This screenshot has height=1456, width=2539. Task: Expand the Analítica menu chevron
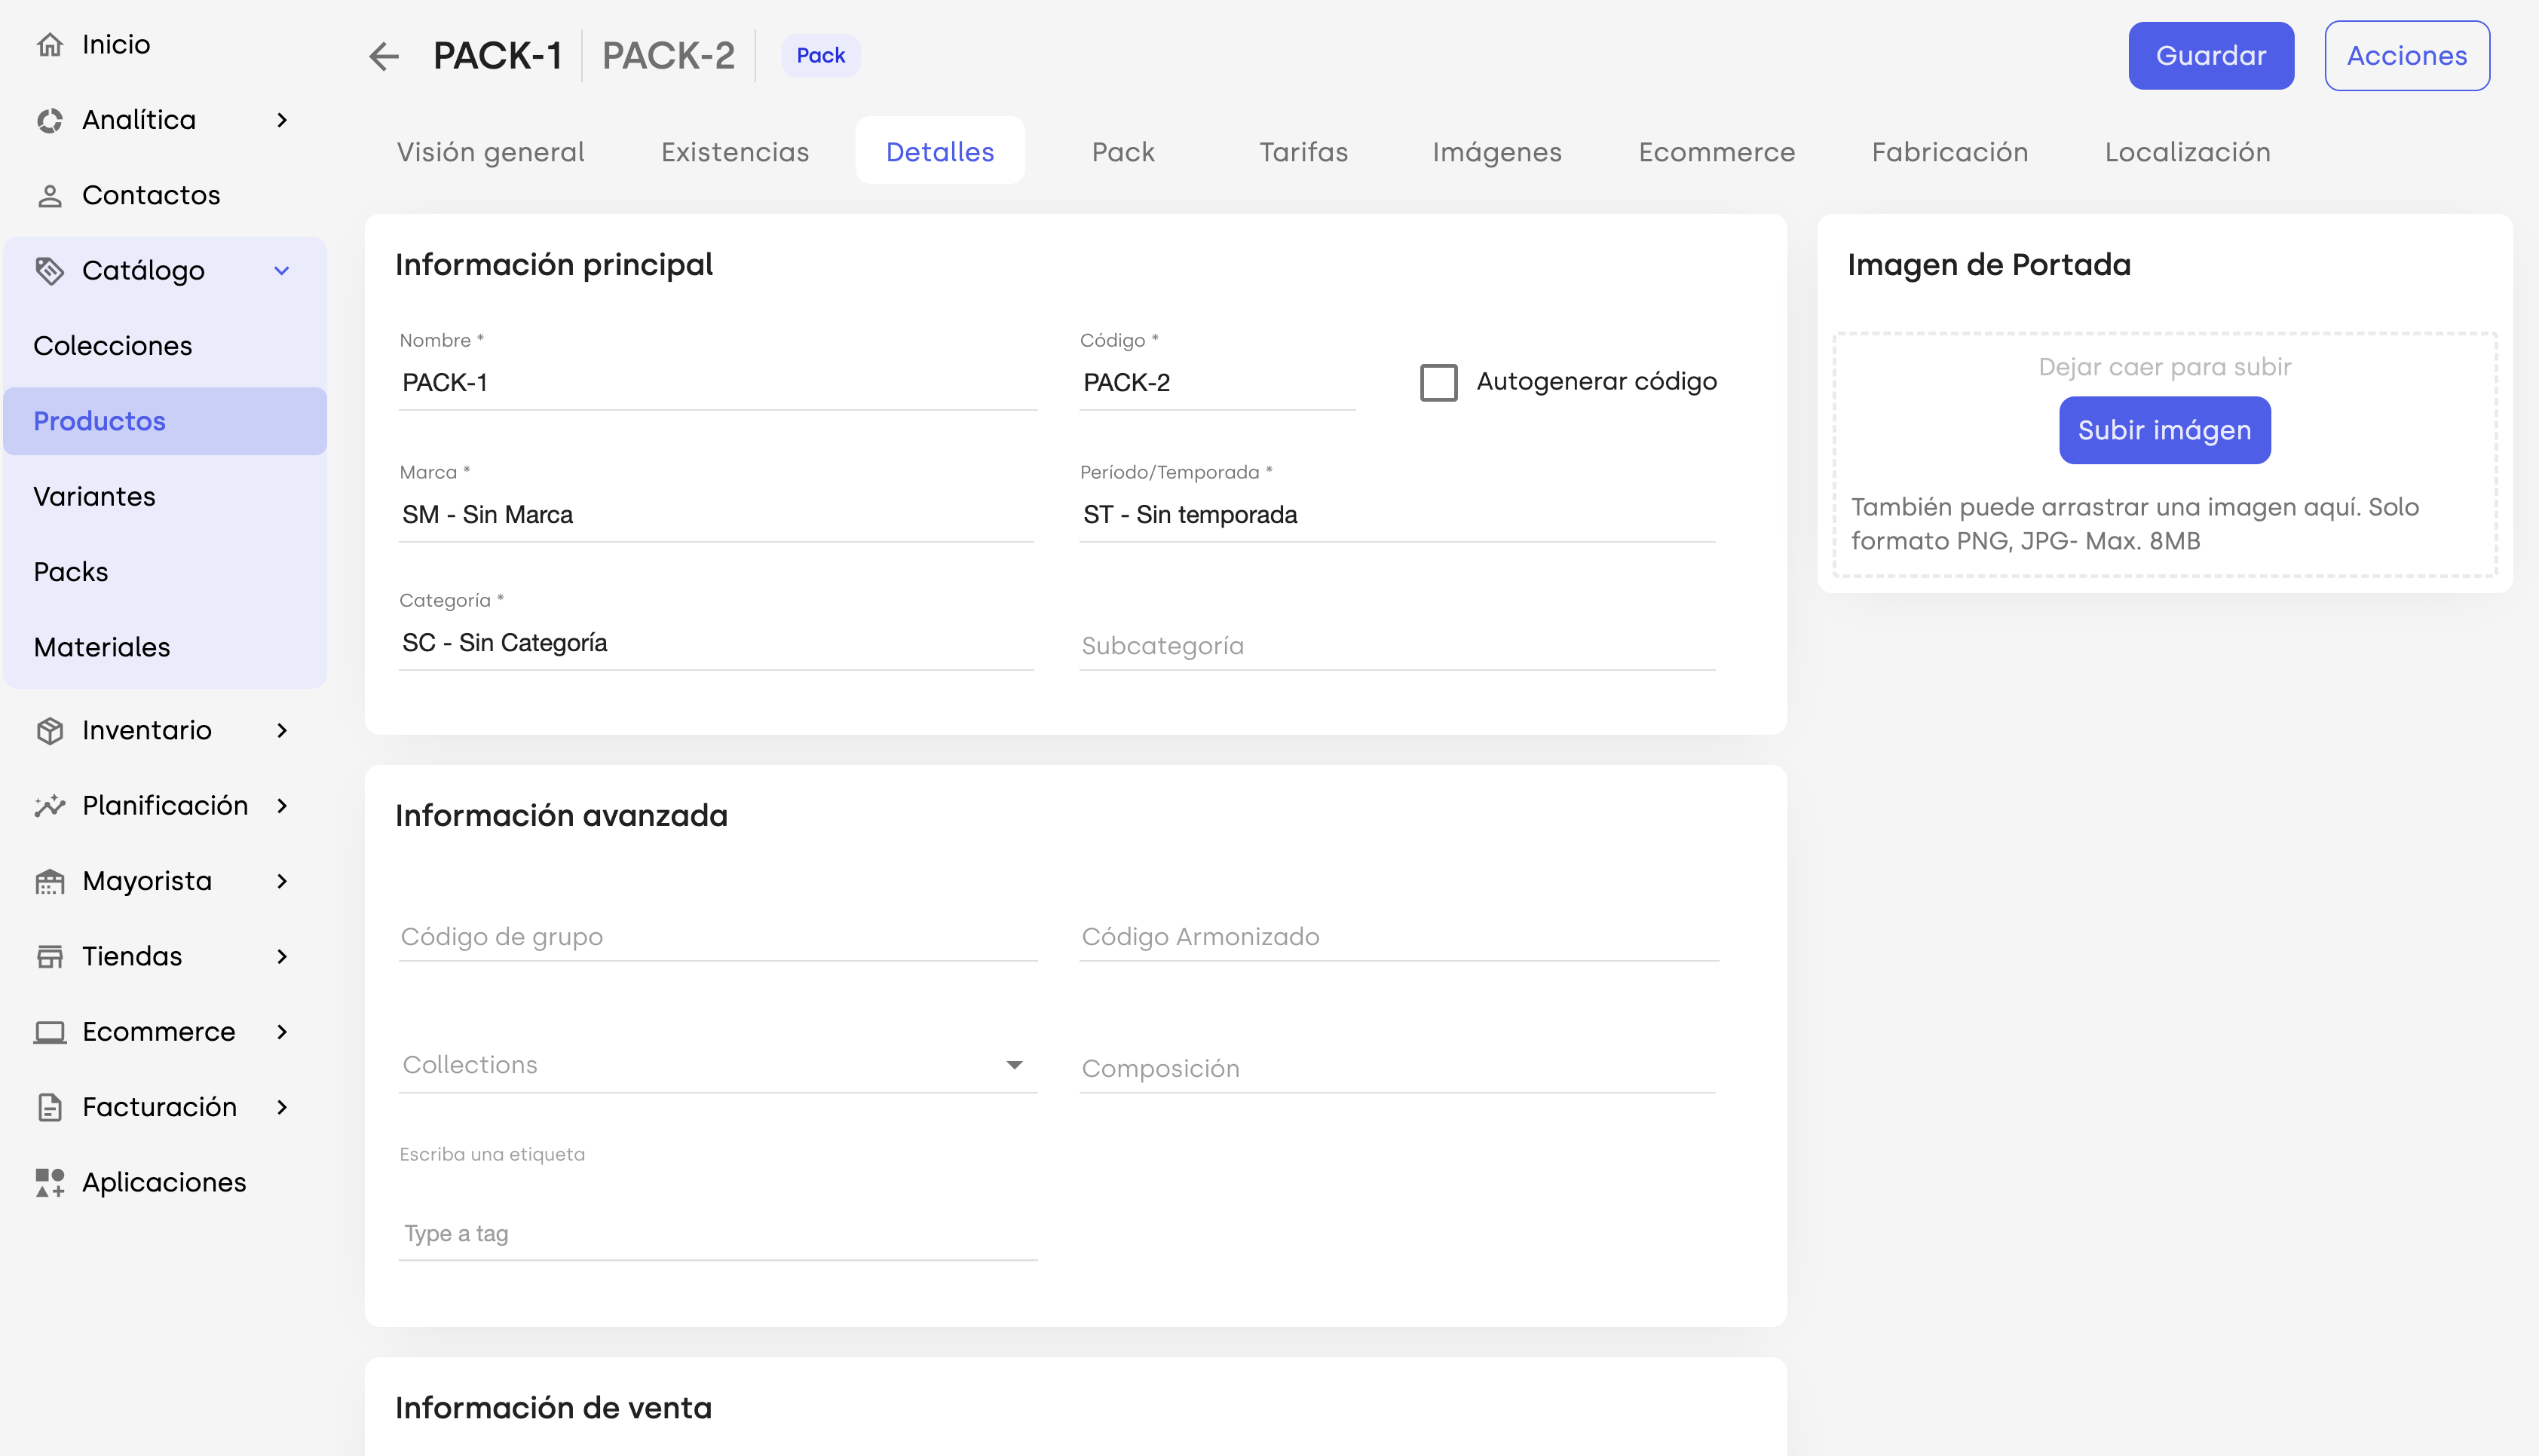(x=282, y=120)
